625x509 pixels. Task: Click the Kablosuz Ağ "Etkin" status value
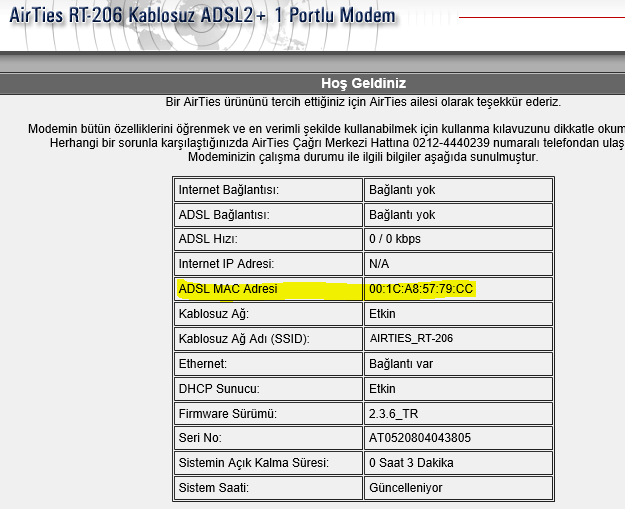click(x=385, y=314)
